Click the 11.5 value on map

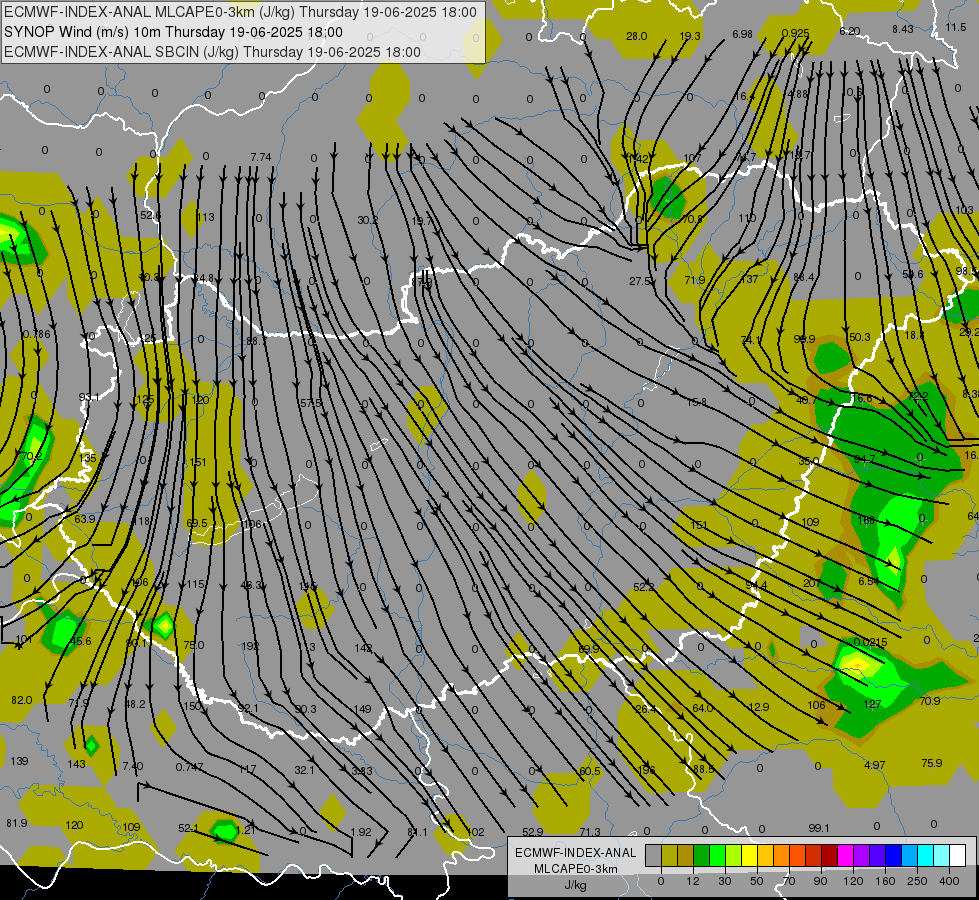(x=956, y=27)
